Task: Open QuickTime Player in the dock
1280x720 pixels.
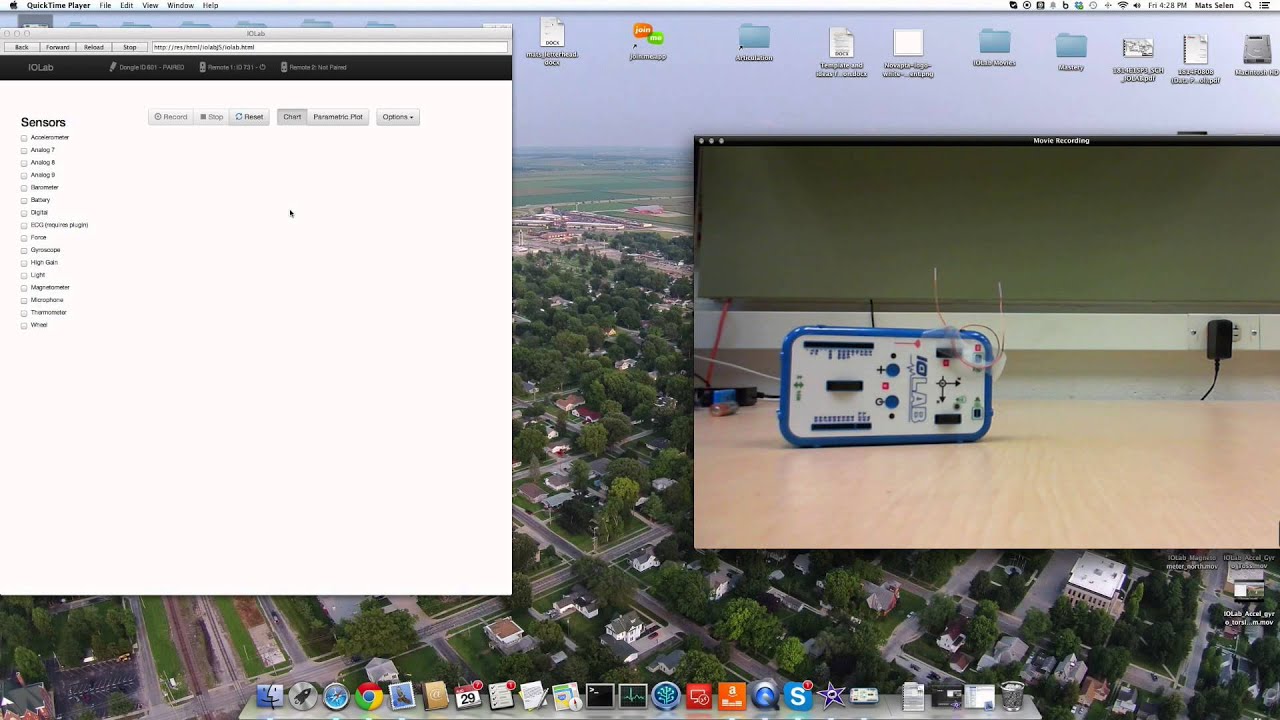Action: 765,696
